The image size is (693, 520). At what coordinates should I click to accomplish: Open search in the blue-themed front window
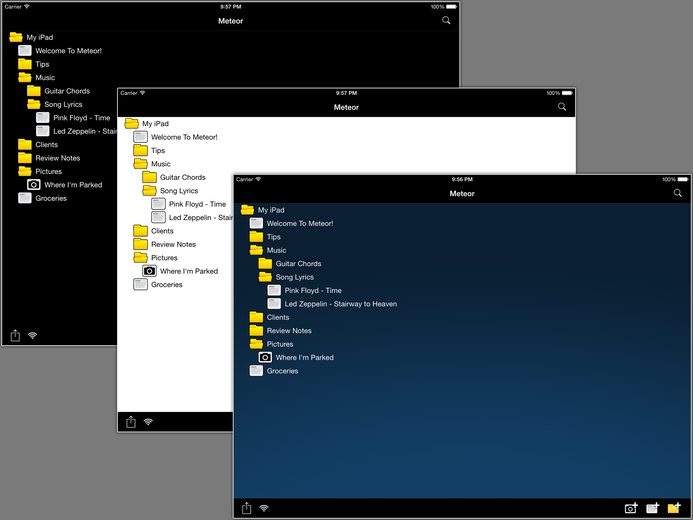677,193
